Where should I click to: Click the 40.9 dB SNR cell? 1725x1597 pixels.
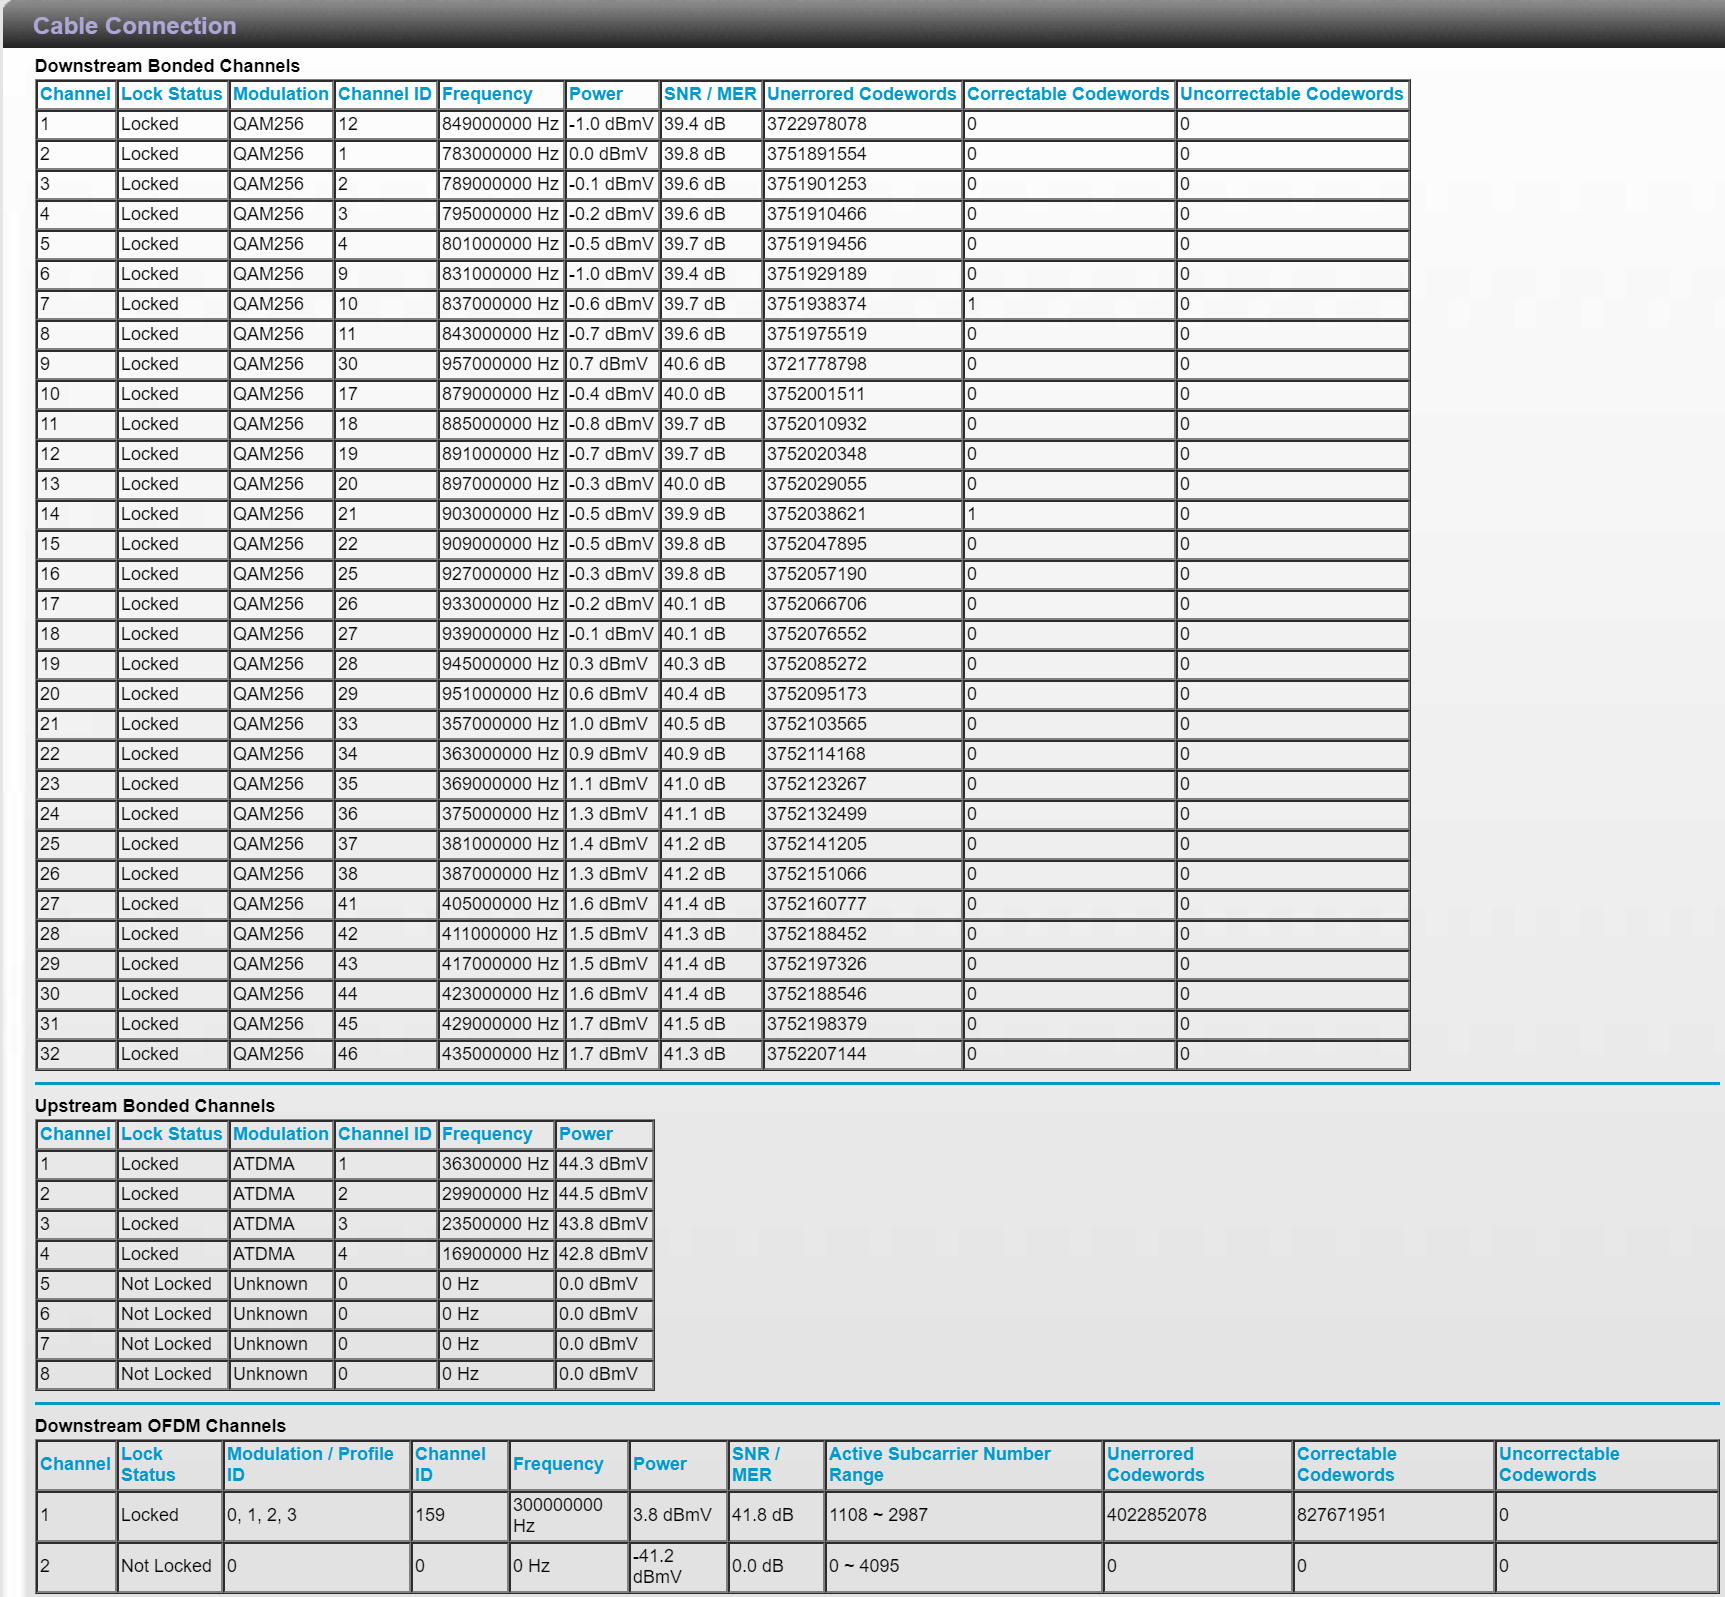[695, 754]
